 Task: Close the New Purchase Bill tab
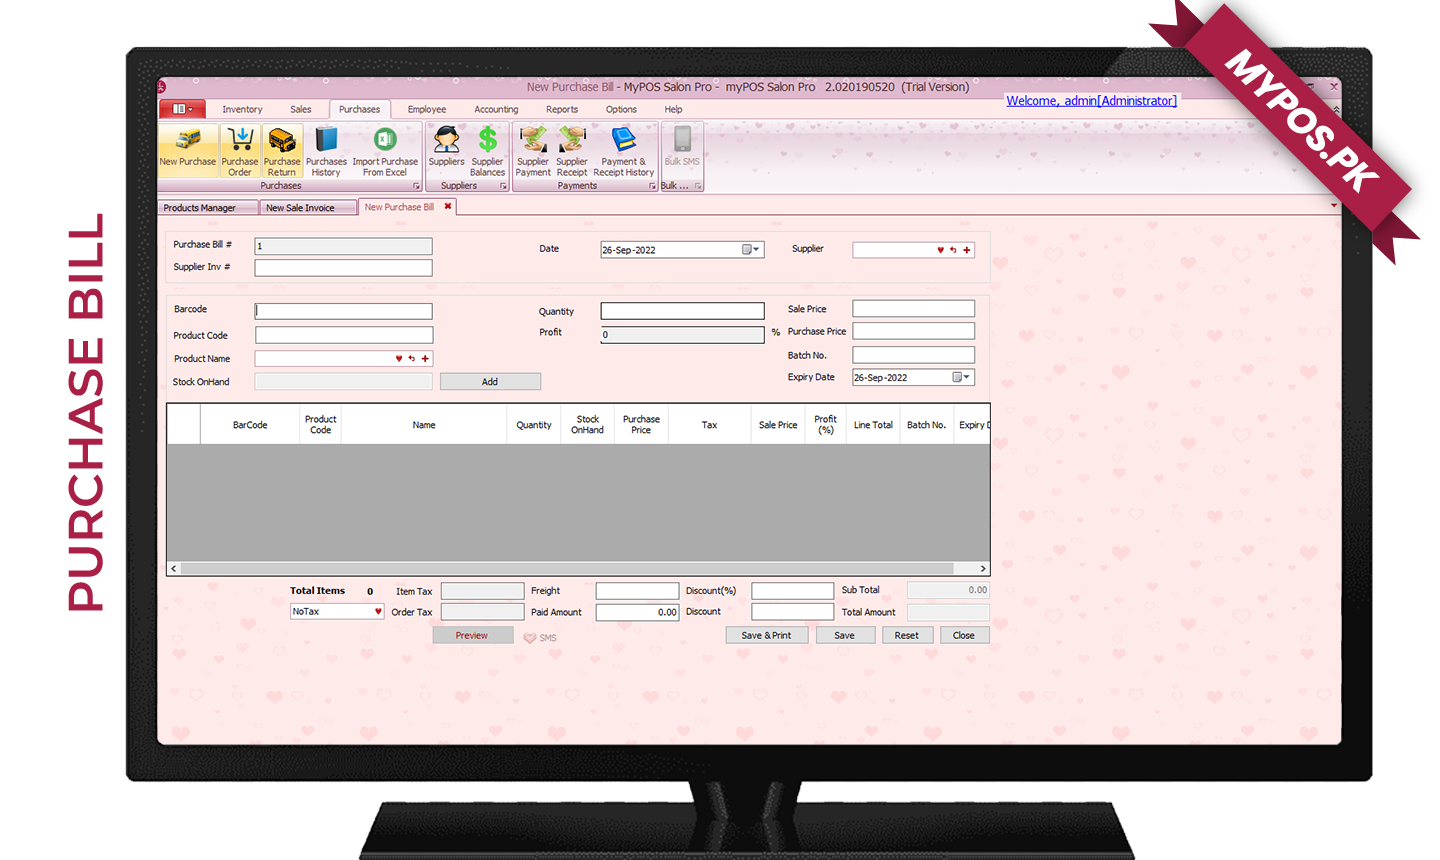(x=448, y=207)
